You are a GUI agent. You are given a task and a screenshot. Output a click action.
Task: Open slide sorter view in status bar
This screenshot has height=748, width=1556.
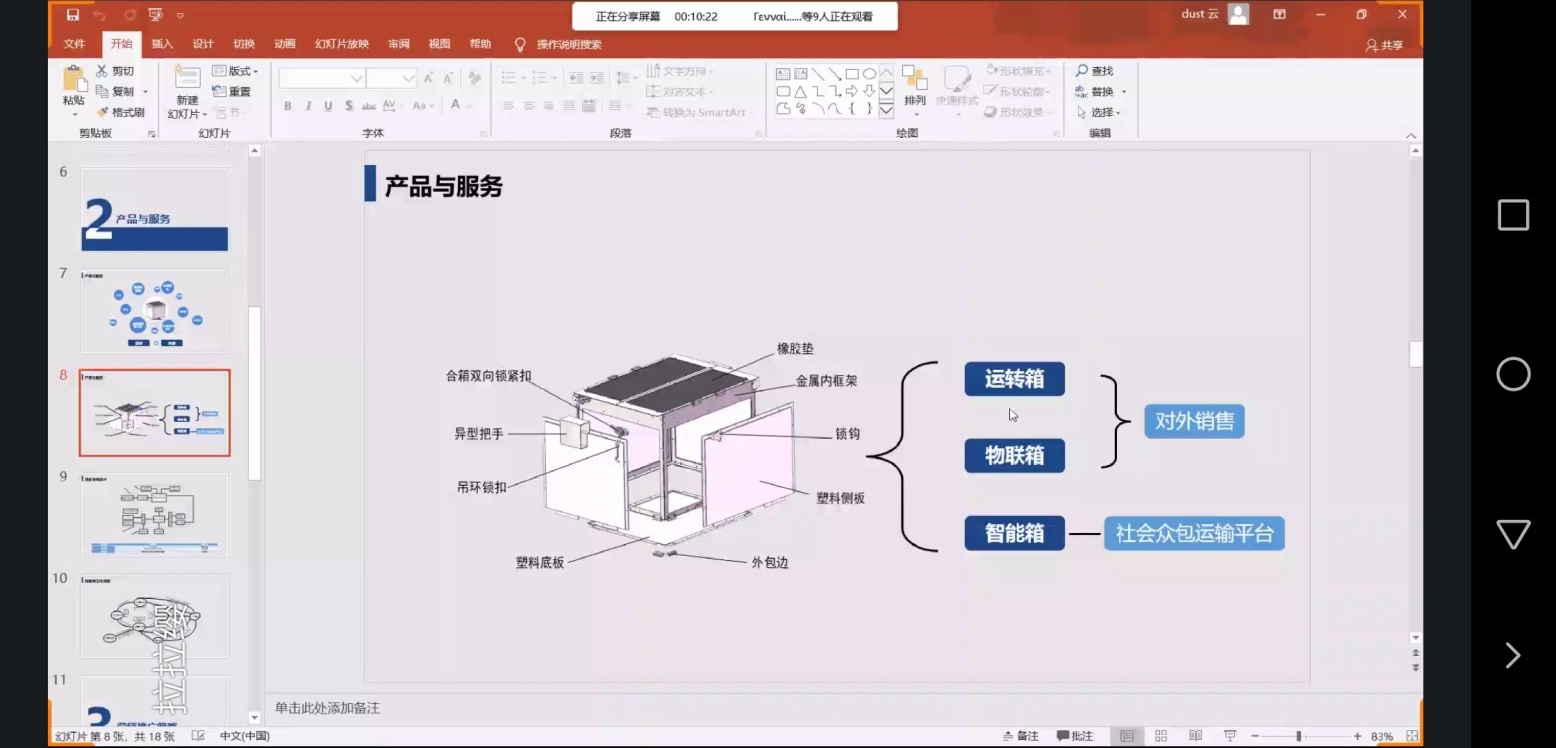tap(1161, 736)
